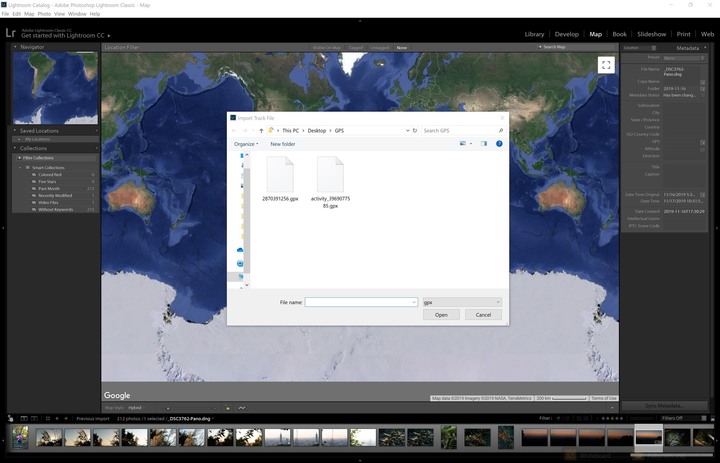Click the Lr logo identity plate
The height and width of the screenshot is (463, 720).
coord(11,33)
